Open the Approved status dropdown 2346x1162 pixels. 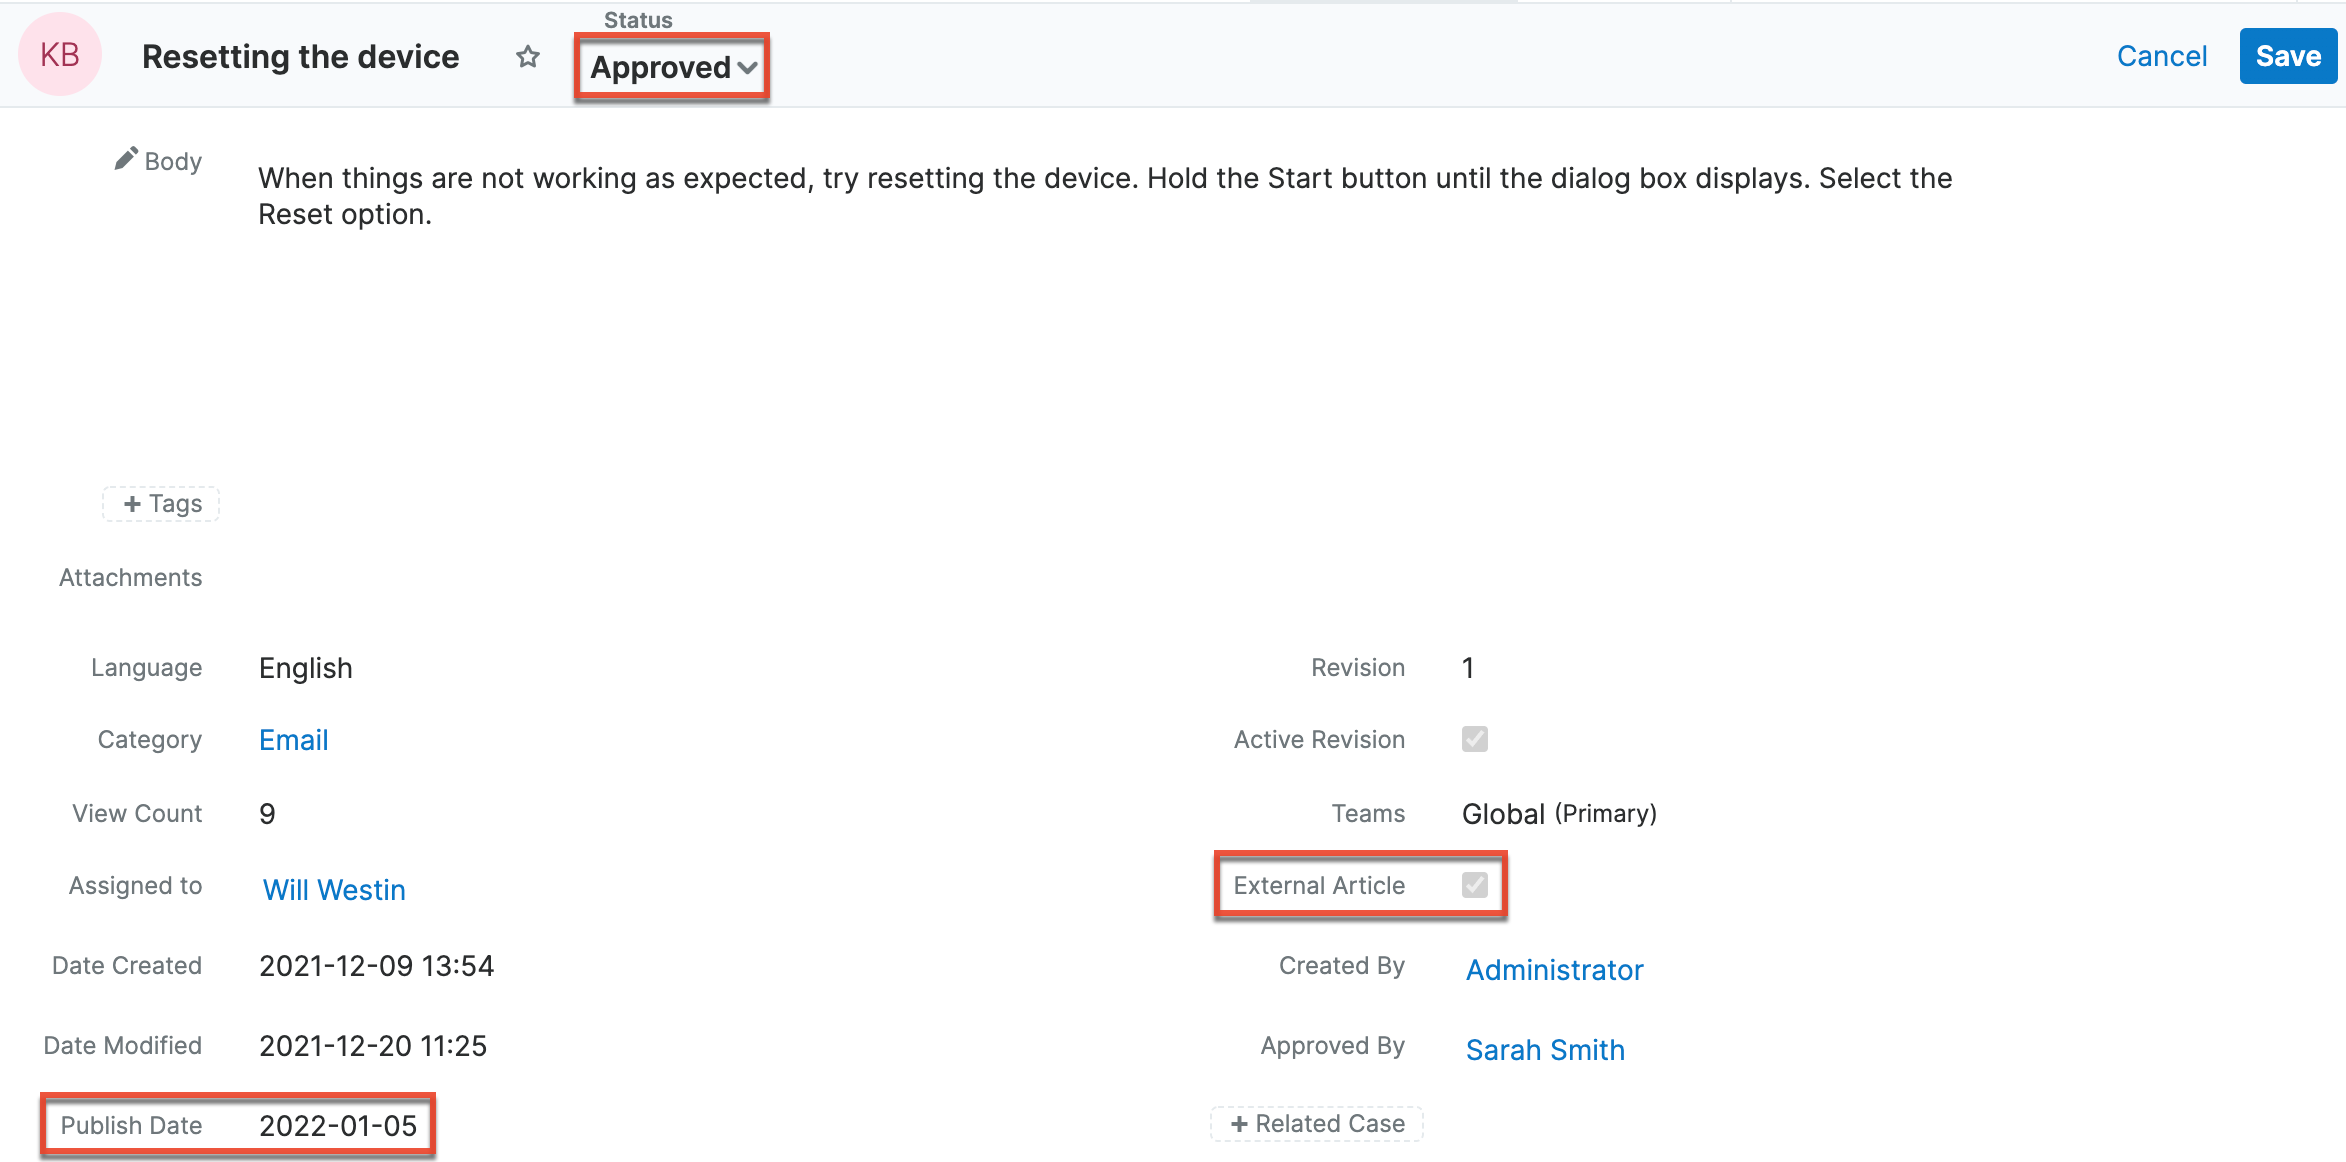[x=661, y=68]
